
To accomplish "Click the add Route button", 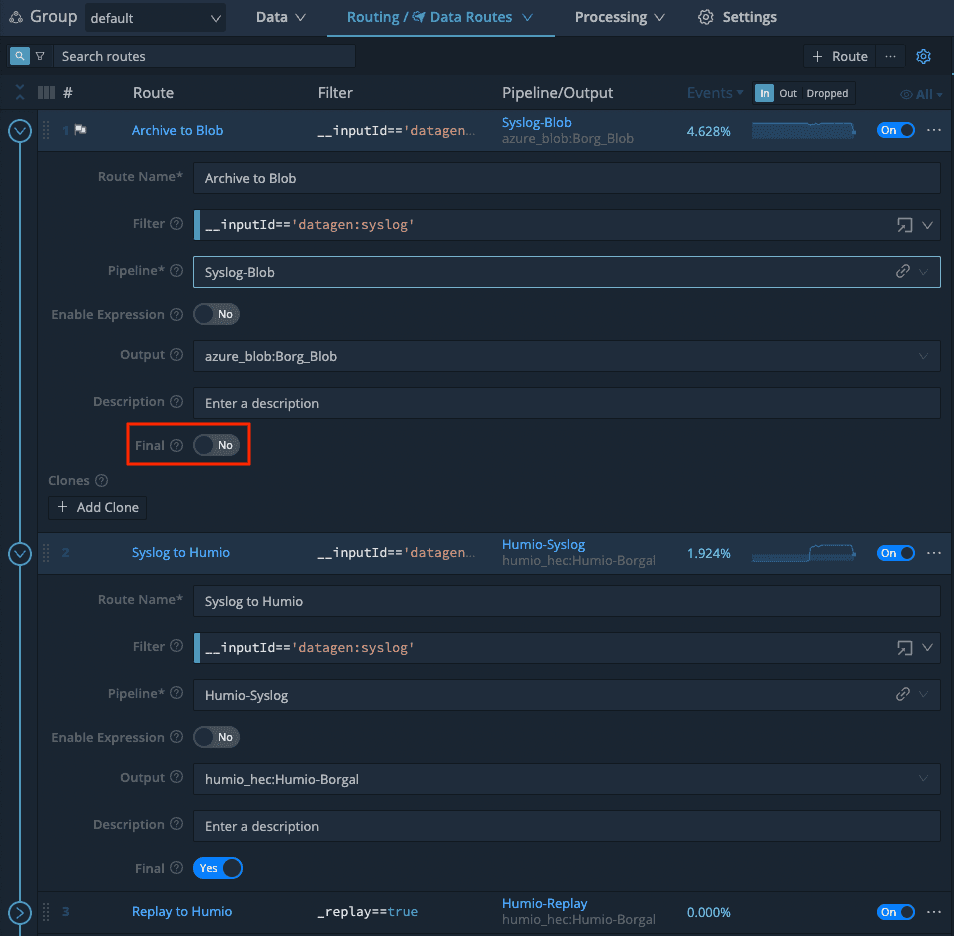I will click(x=839, y=56).
